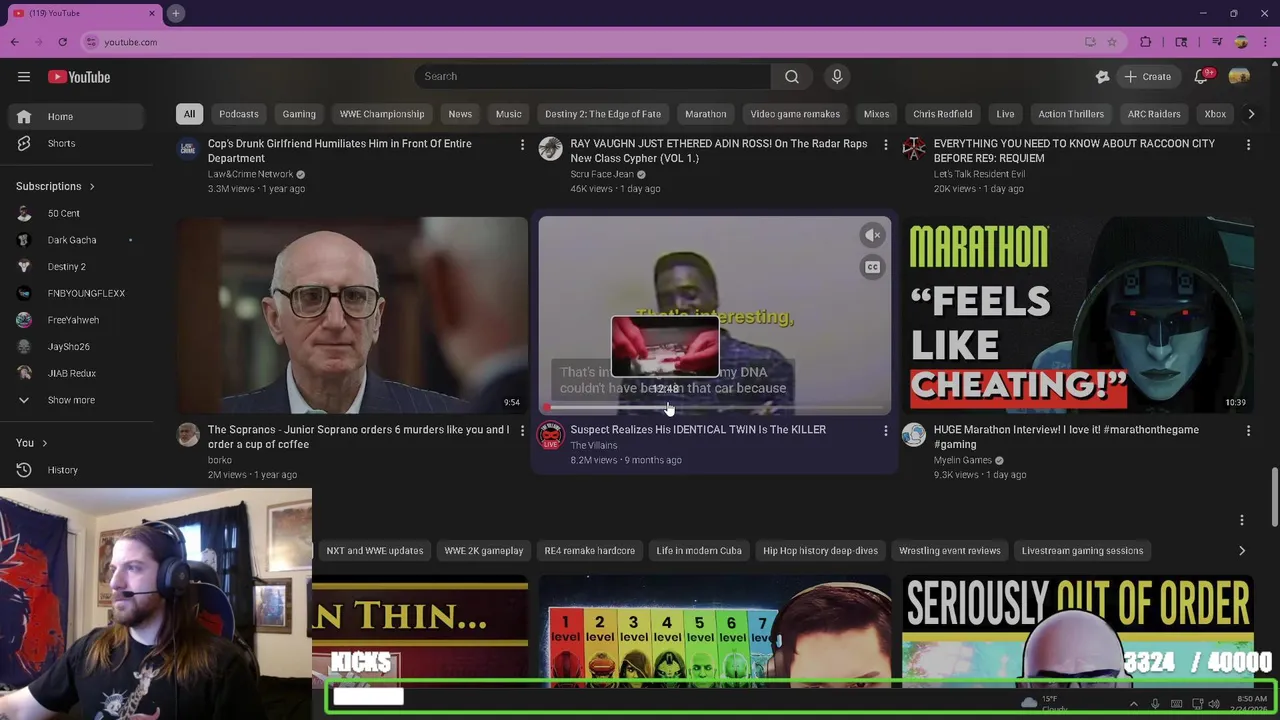Select the Hip Hop history deep-dives chip
Image resolution: width=1280 pixels, height=720 pixels.
820,551
